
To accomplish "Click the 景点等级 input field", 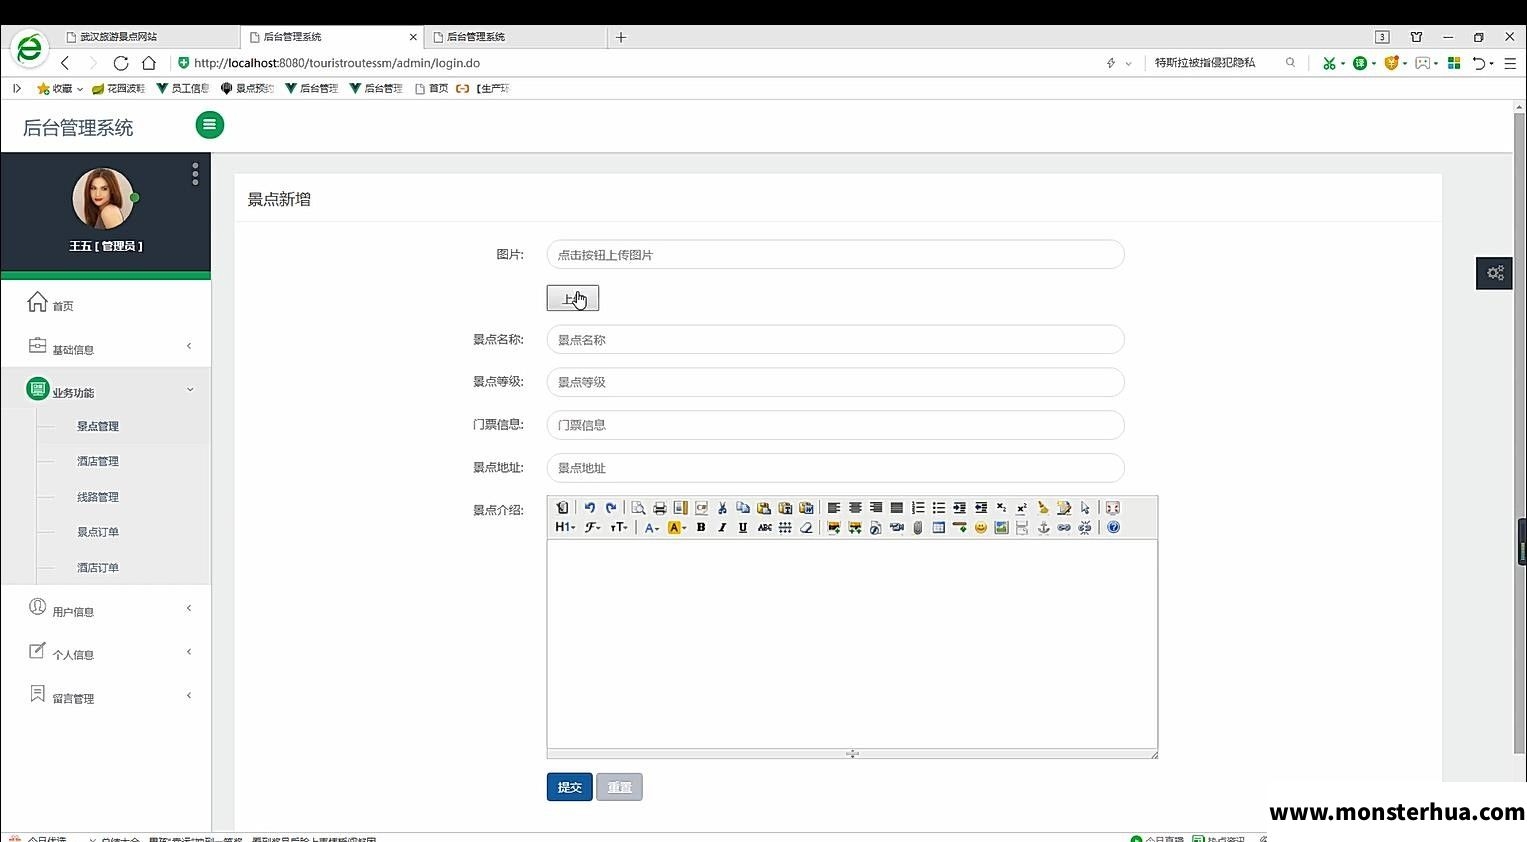I will (835, 382).
